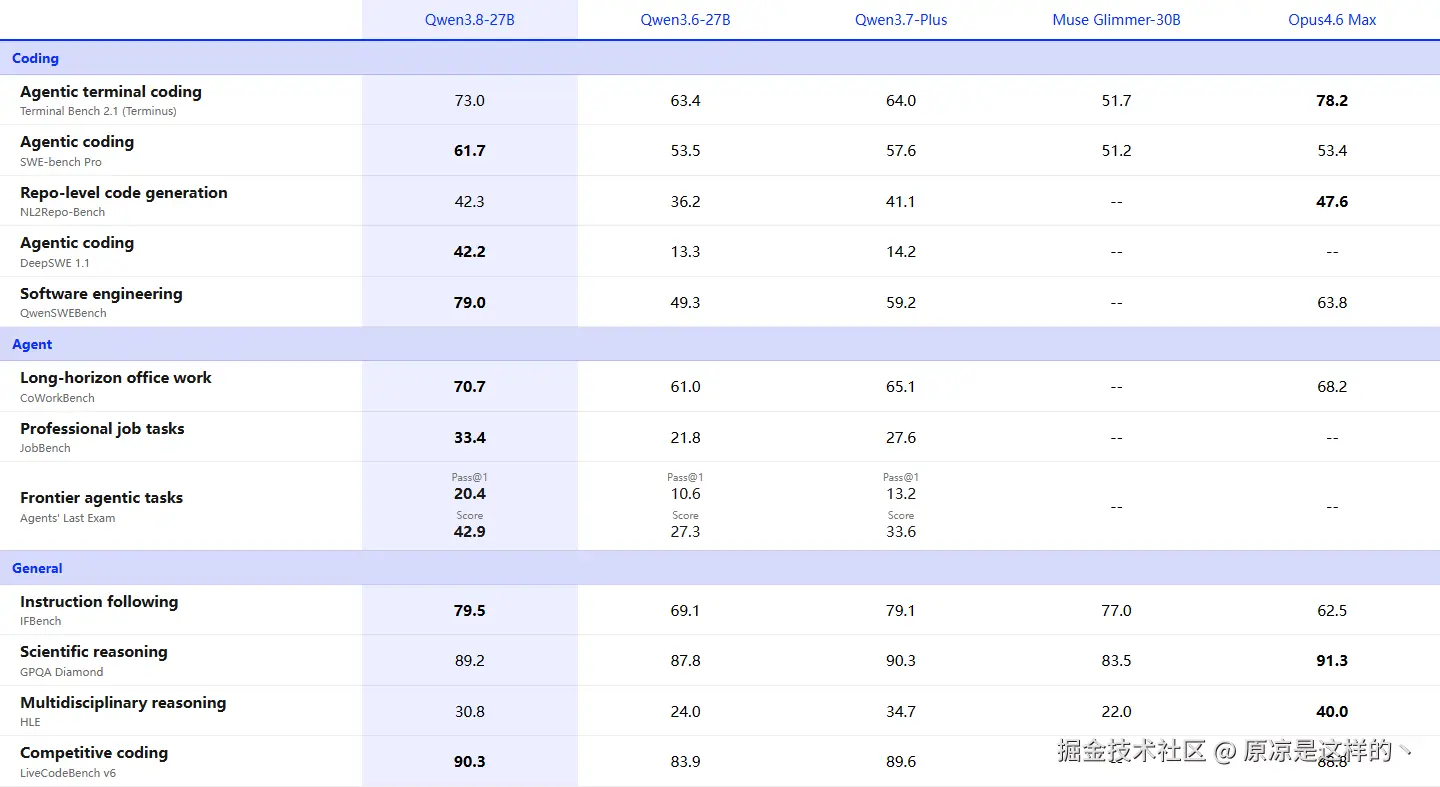Click the 34.7 HLE score
The image size is (1440, 787).
tap(901, 712)
